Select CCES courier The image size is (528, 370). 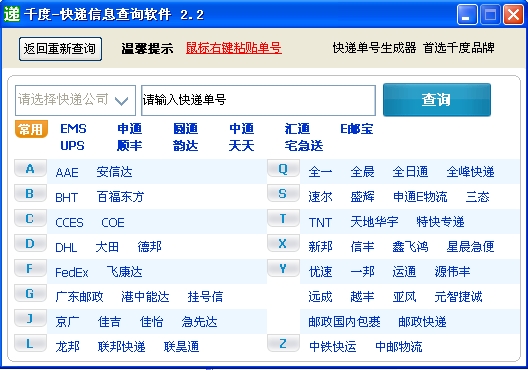tap(69, 223)
